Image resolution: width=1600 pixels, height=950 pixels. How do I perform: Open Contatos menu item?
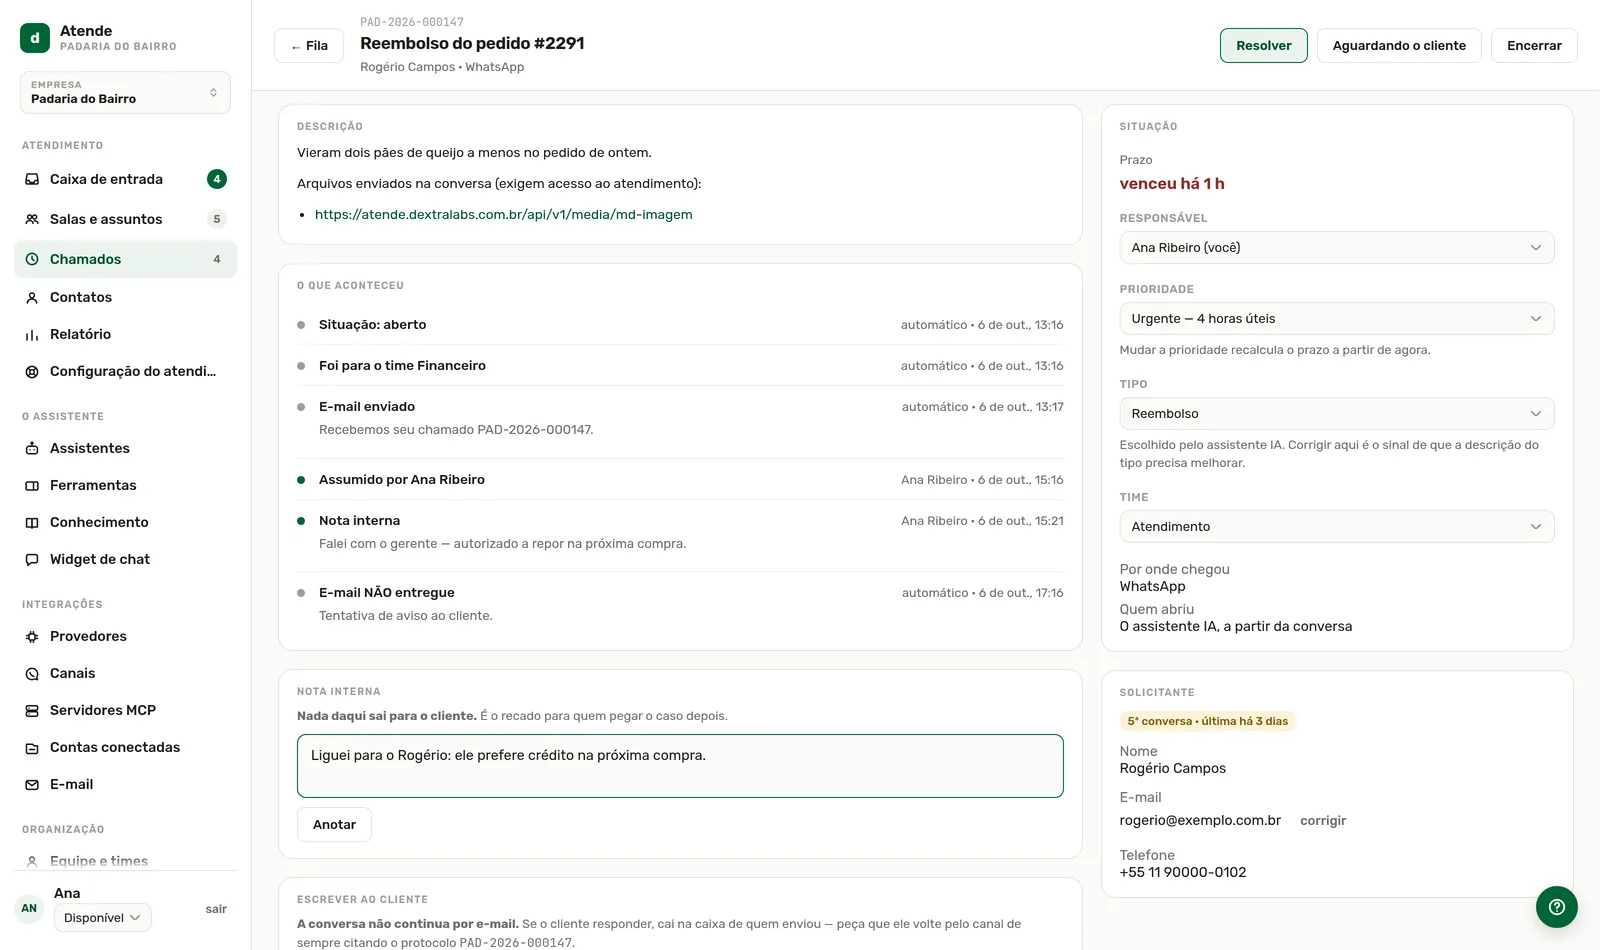(125, 297)
